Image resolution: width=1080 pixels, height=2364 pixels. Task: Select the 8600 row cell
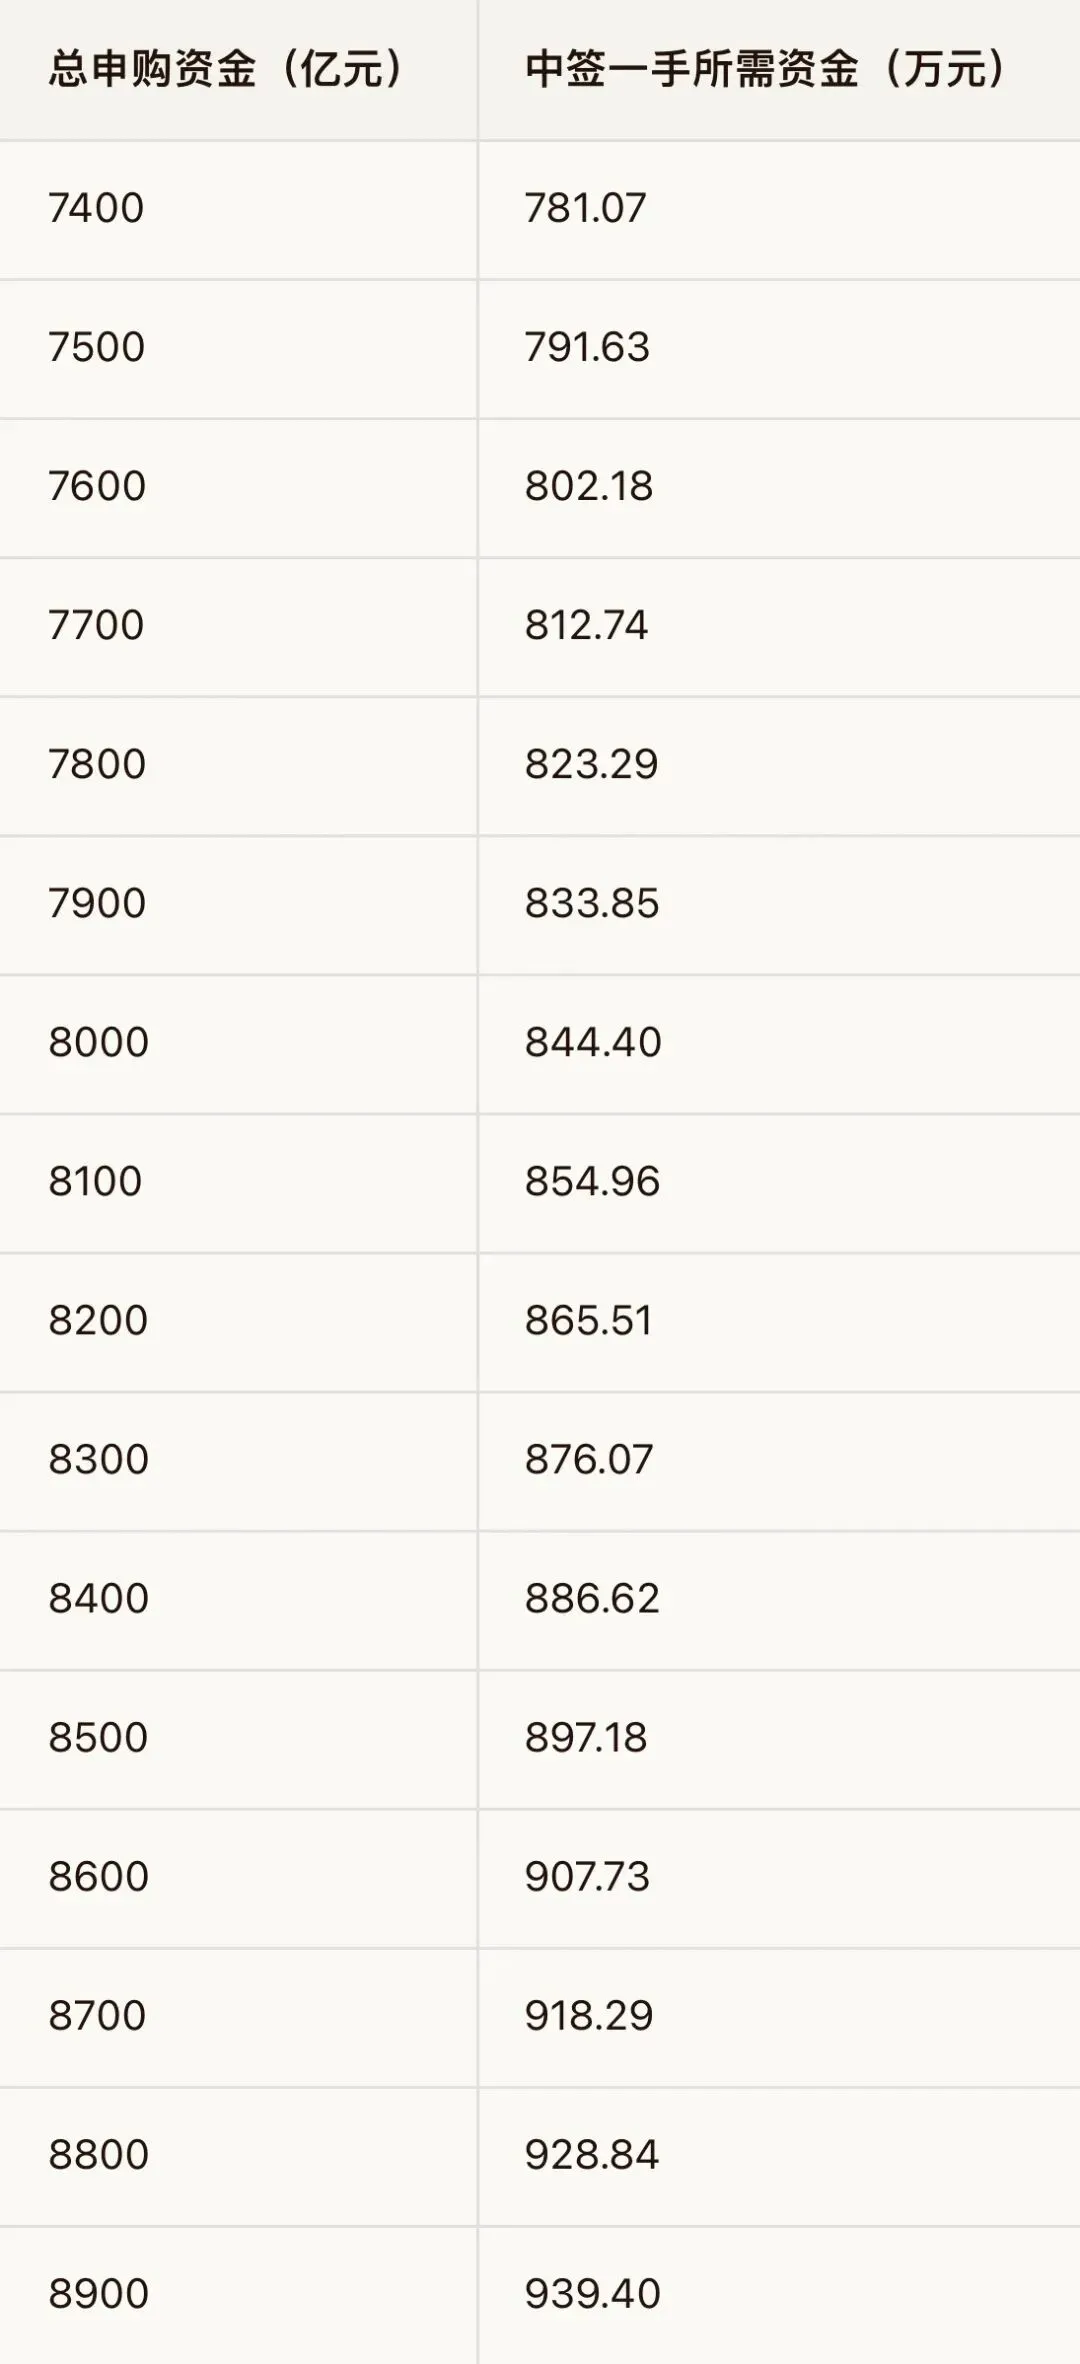point(238,1878)
